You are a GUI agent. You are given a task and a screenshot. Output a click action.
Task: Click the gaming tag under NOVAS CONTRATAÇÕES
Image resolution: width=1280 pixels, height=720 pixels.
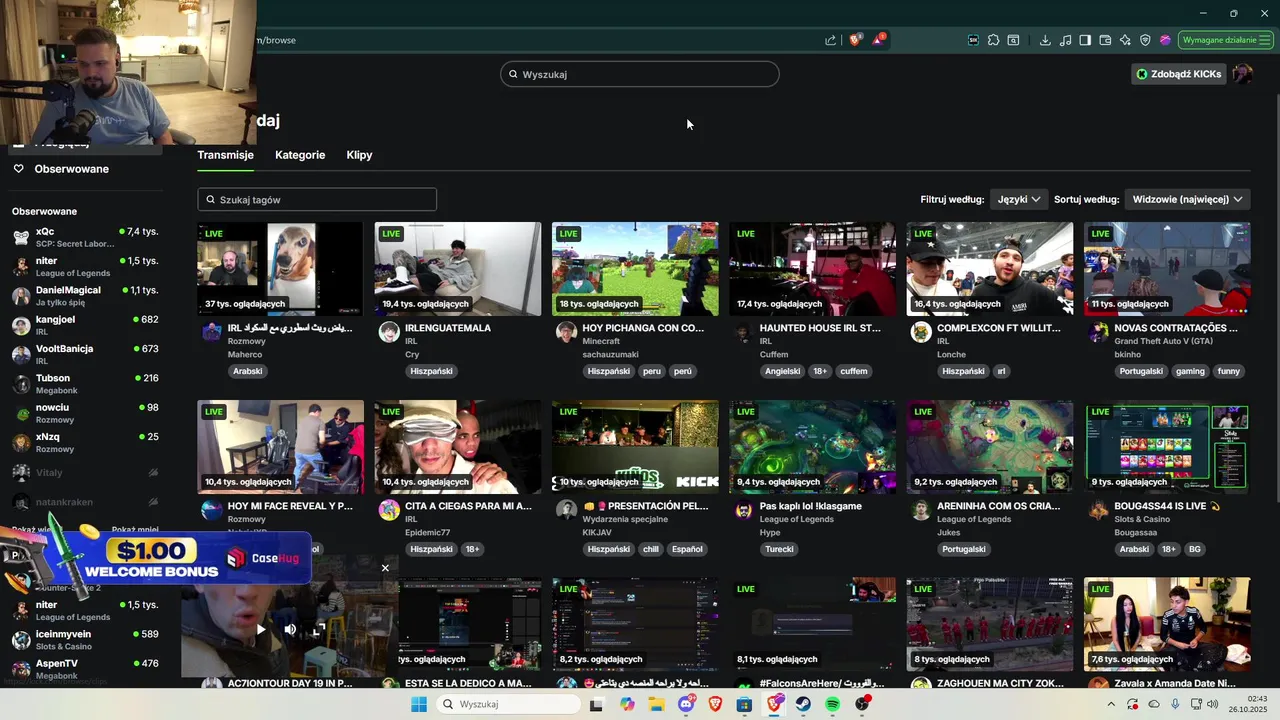click(x=1190, y=371)
